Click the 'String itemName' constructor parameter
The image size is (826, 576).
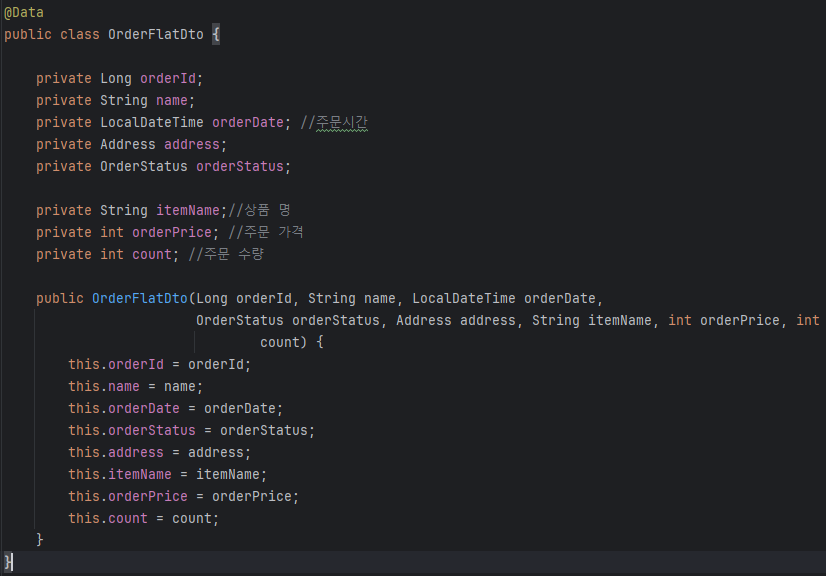point(592,320)
